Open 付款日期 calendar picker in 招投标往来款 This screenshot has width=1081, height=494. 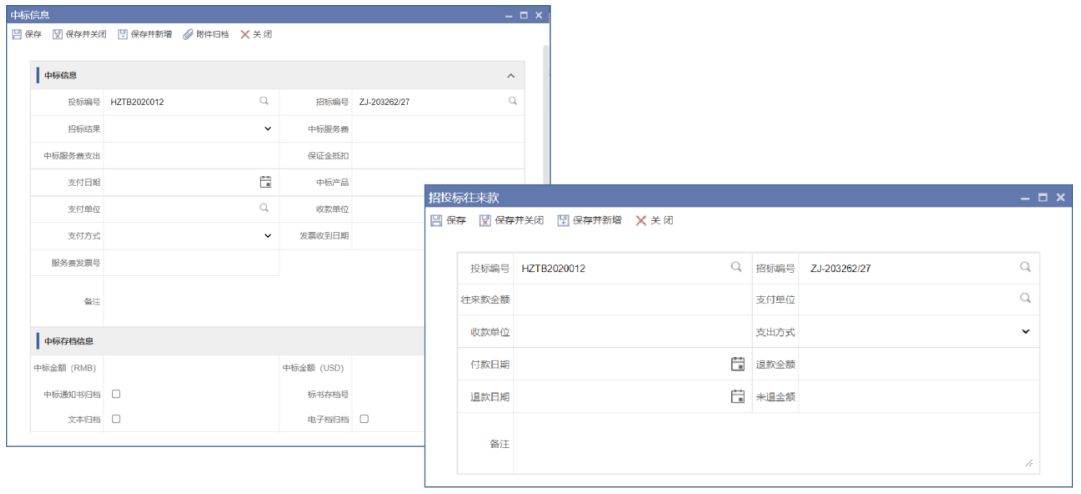click(738, 364)
